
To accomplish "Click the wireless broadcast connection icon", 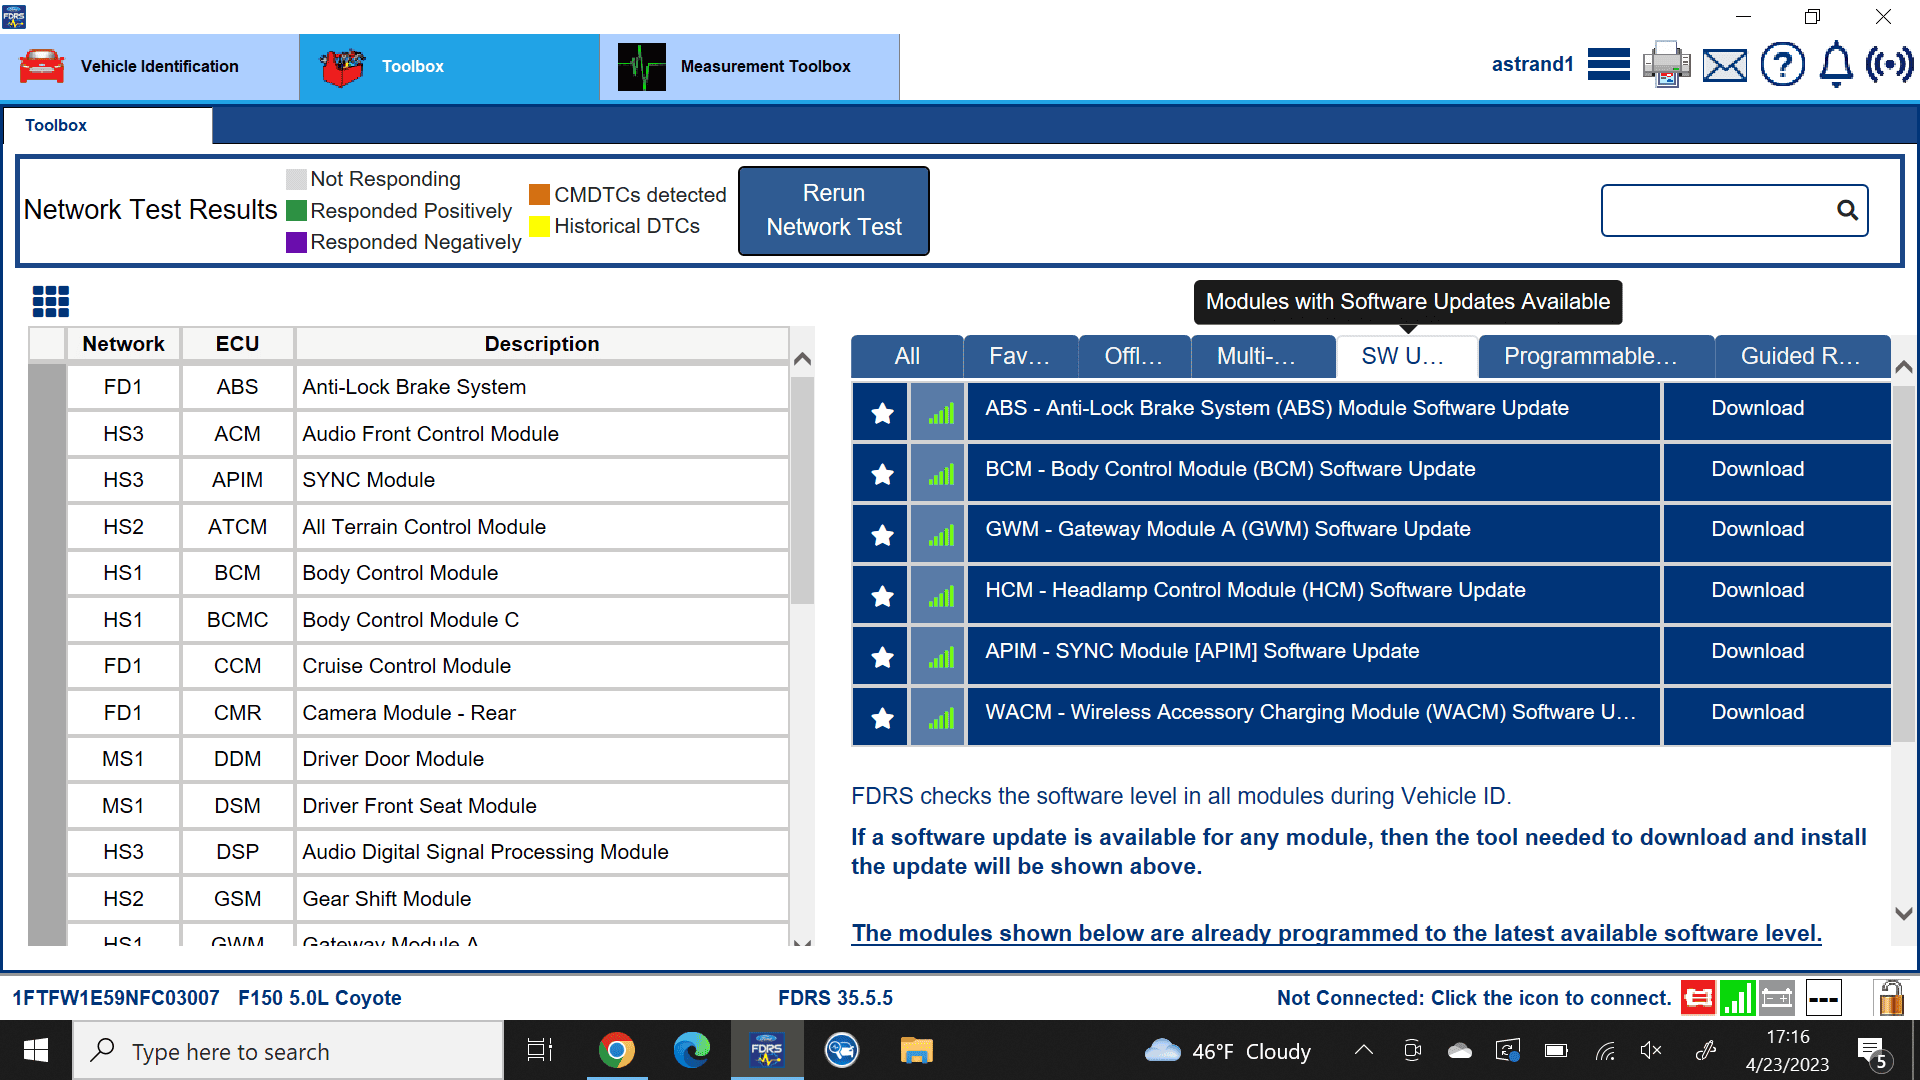I will pyautogui.click(x=1889, y=65).
